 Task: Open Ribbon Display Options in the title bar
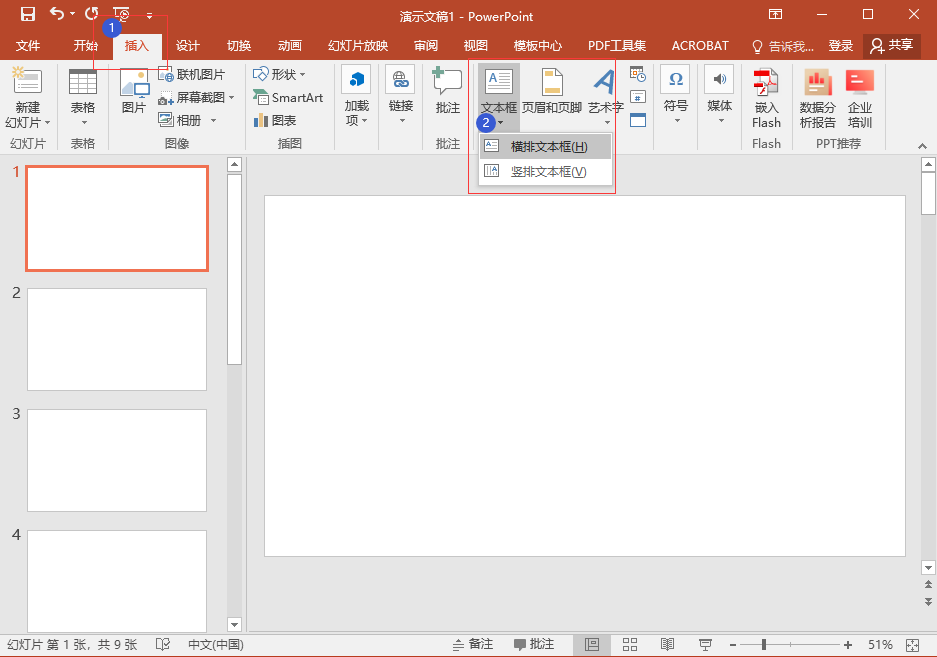pos(776,14)
